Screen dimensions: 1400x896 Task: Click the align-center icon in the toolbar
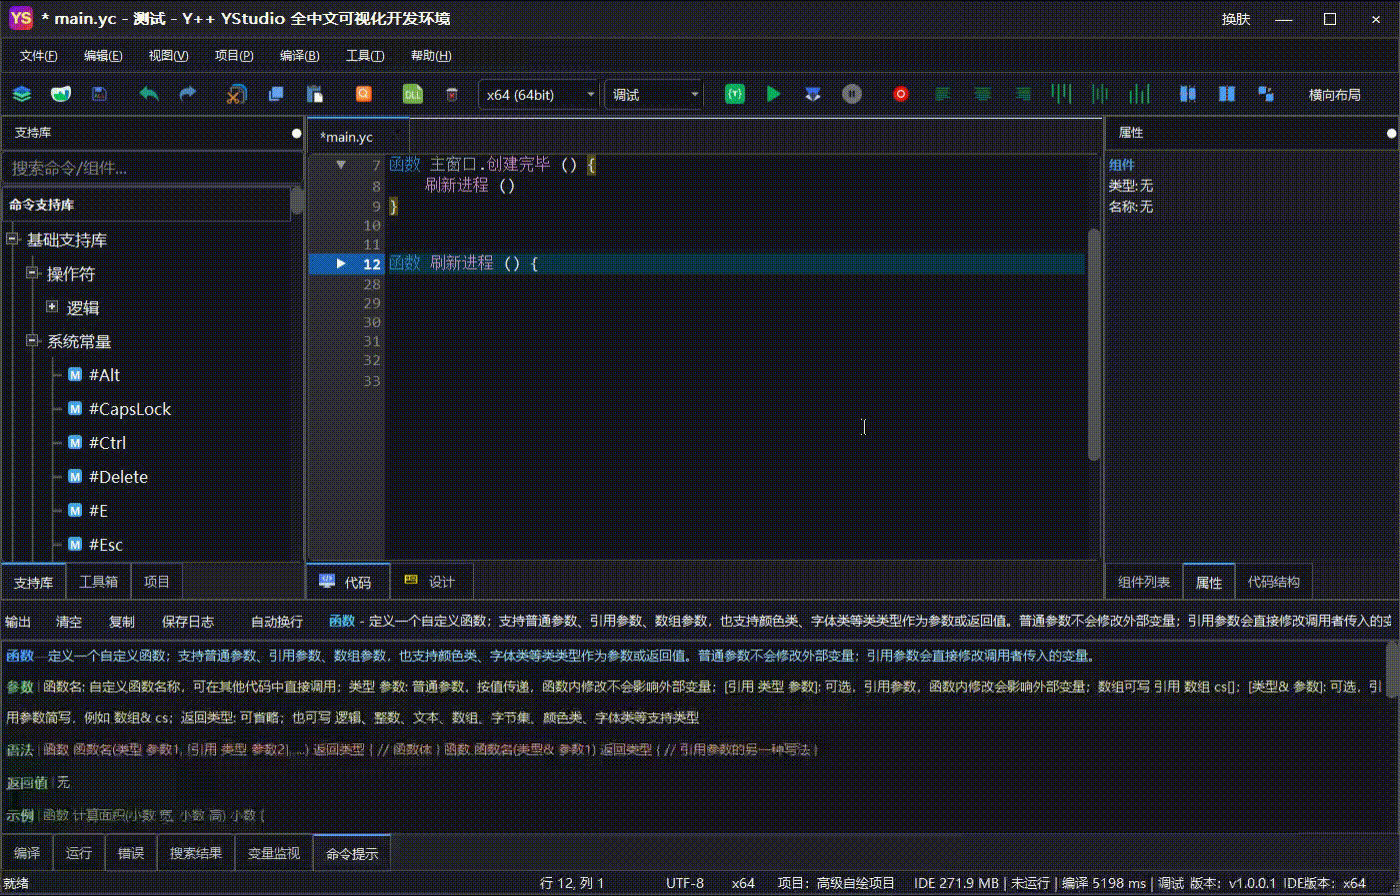click(x=983, y=94)
